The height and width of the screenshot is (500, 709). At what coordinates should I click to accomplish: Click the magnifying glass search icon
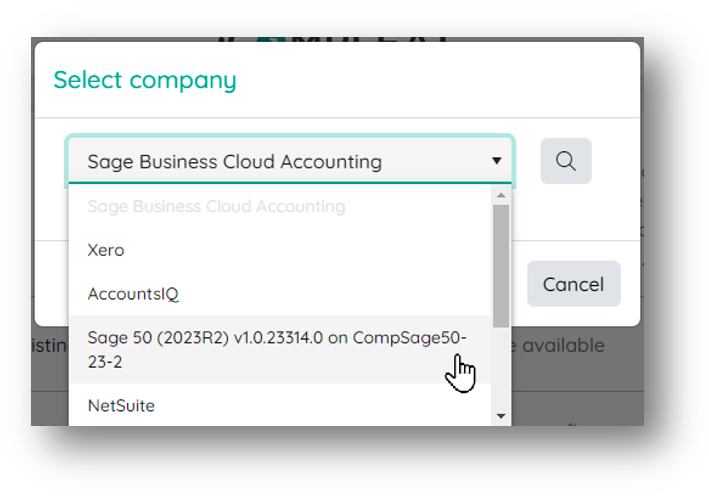click(x=566, y=161)
